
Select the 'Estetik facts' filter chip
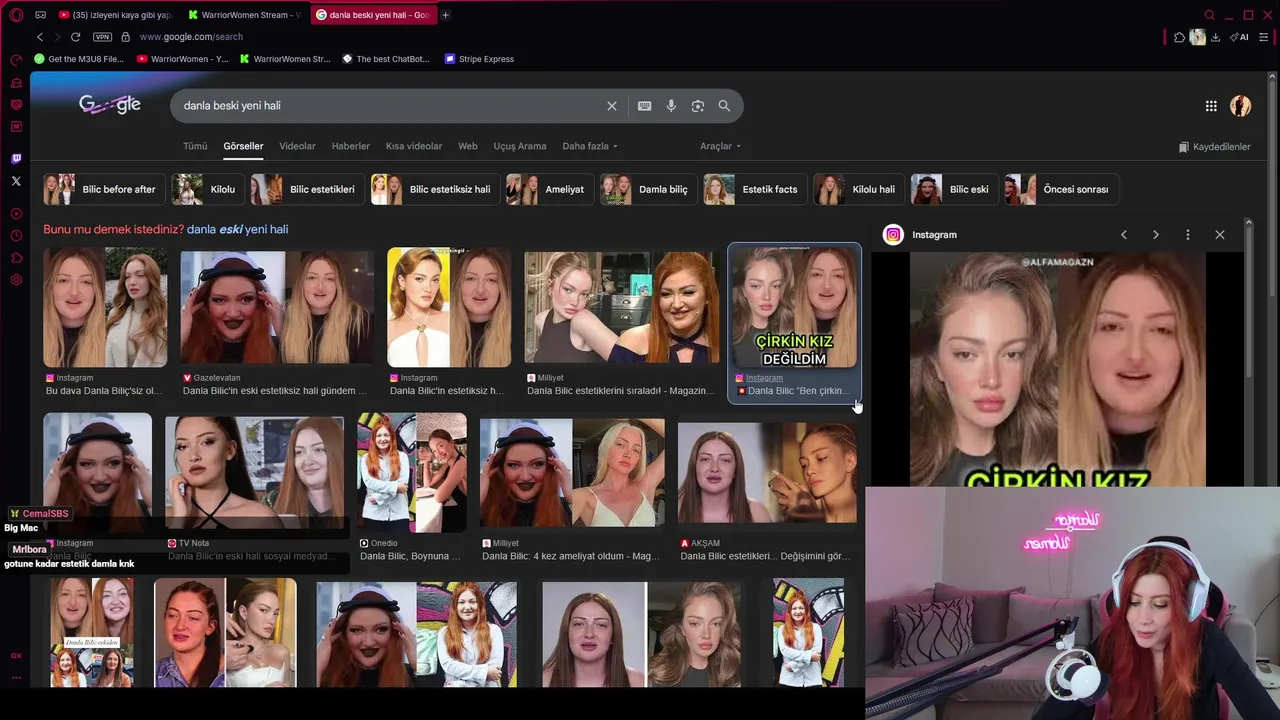pyautogui.click(x=756, y=189)
